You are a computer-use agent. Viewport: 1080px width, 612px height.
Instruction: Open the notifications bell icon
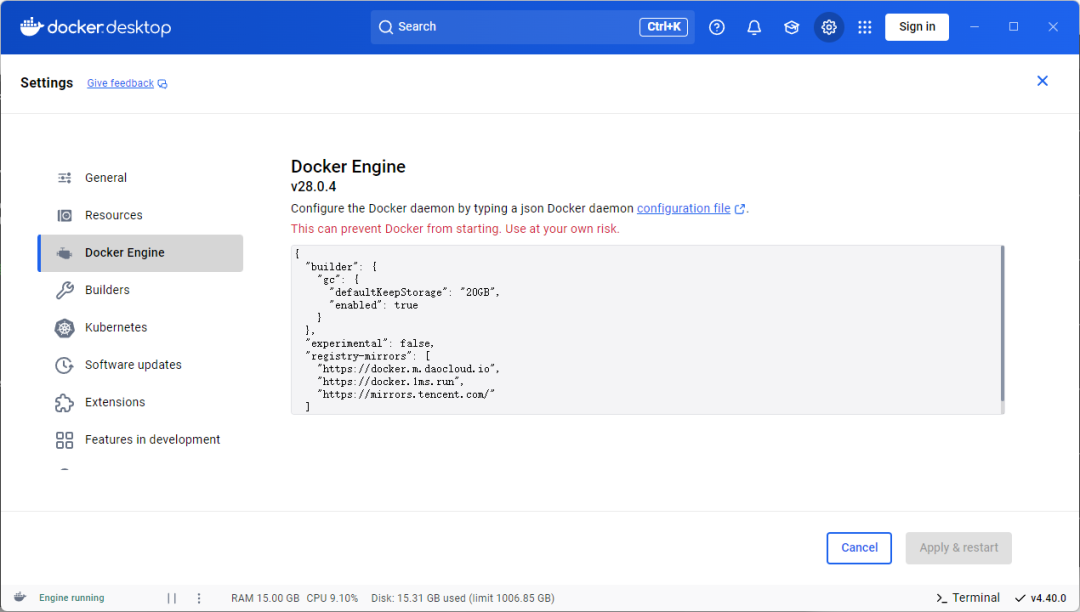[x=754, y=27]
